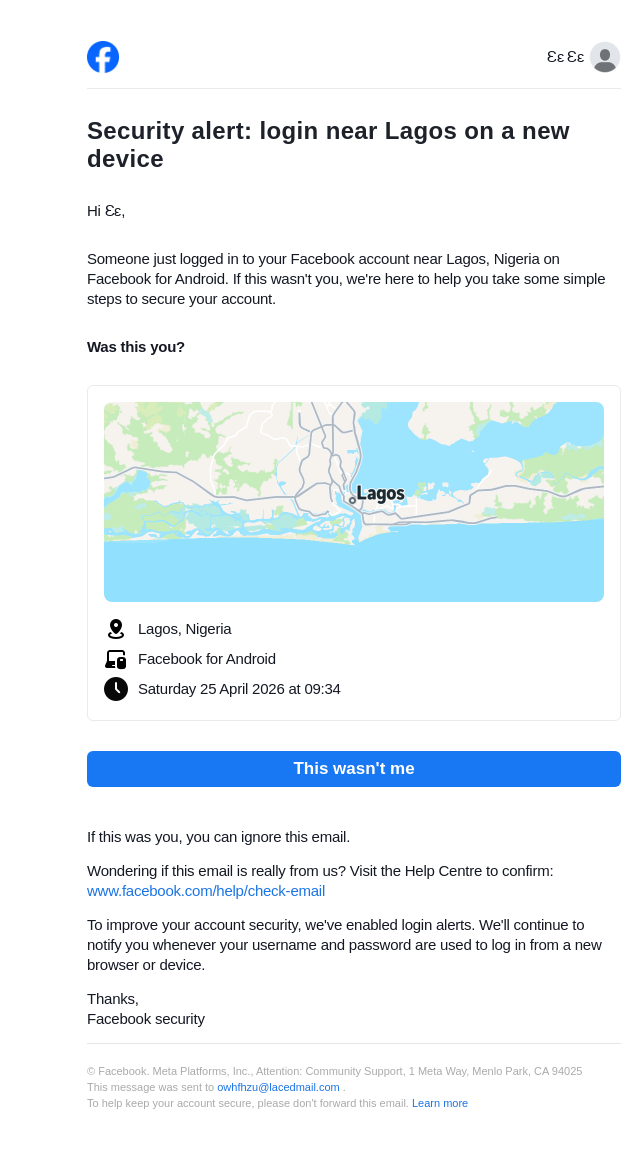Click the Saturday 25 April 2026 timestamp
This screenshot has height=1159, width=624.
click(239, 689)
